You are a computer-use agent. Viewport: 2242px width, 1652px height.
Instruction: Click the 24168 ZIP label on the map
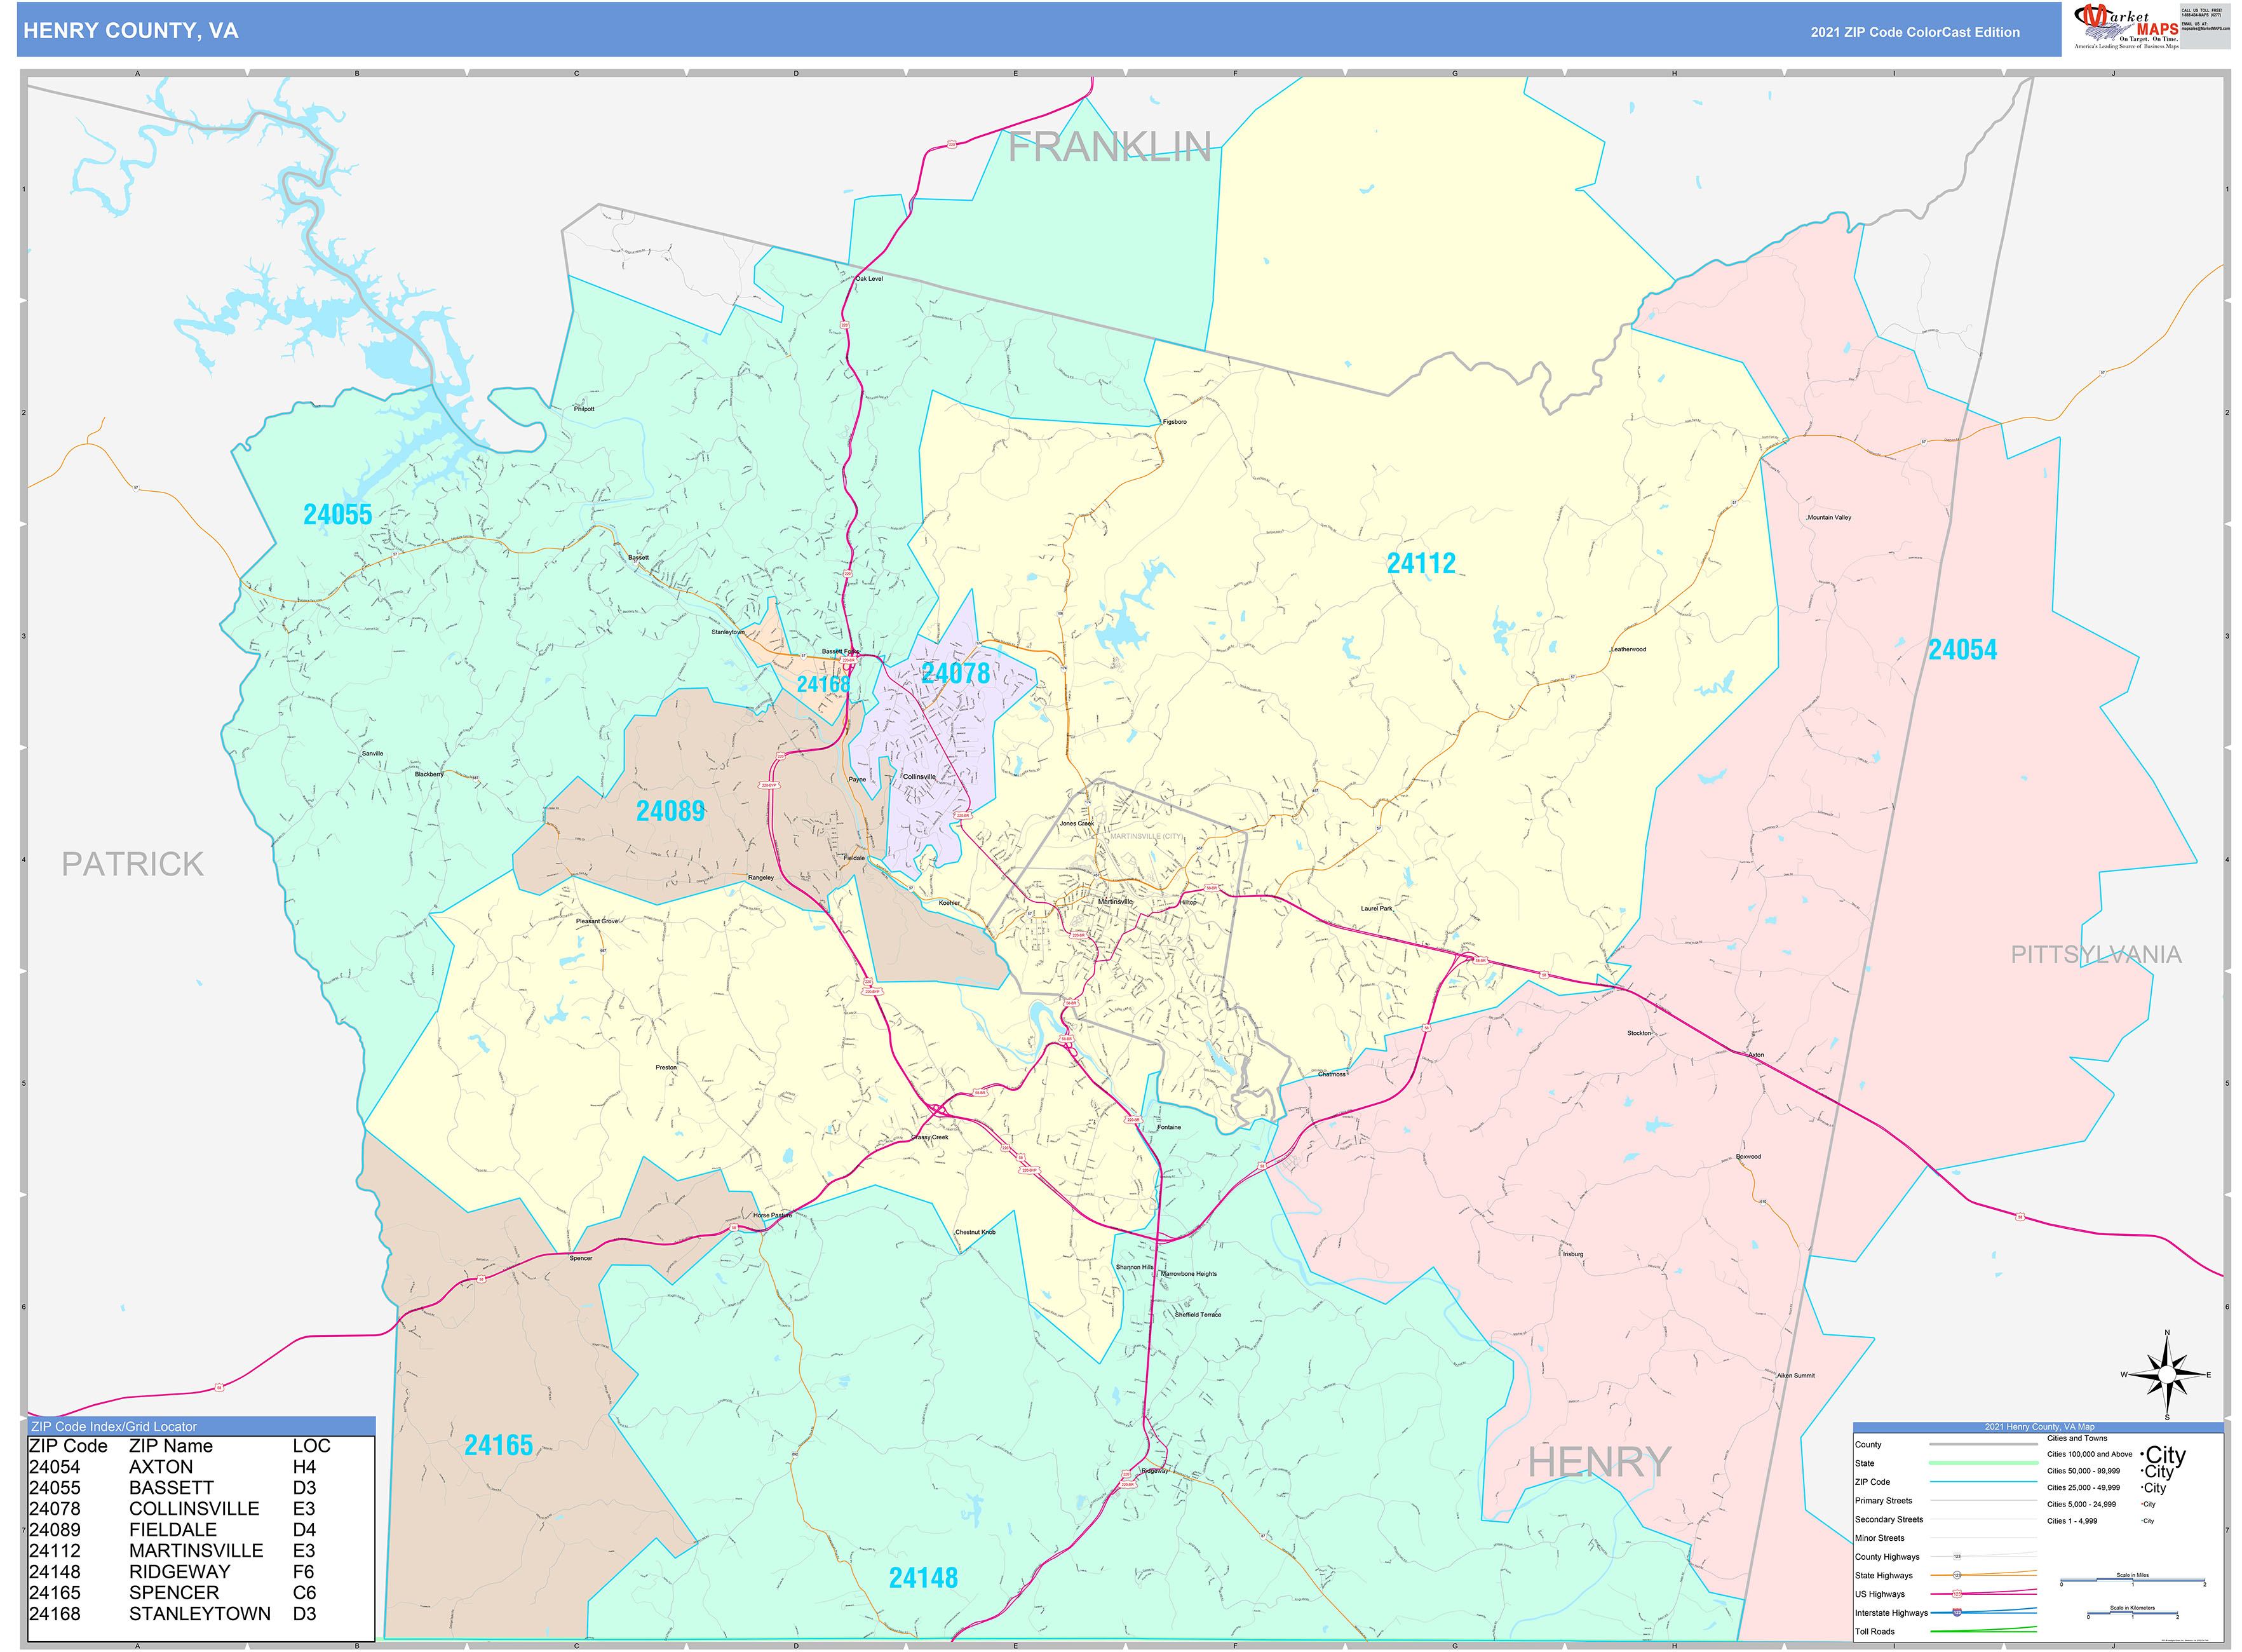pyautogui.click(x=823, y=685)
